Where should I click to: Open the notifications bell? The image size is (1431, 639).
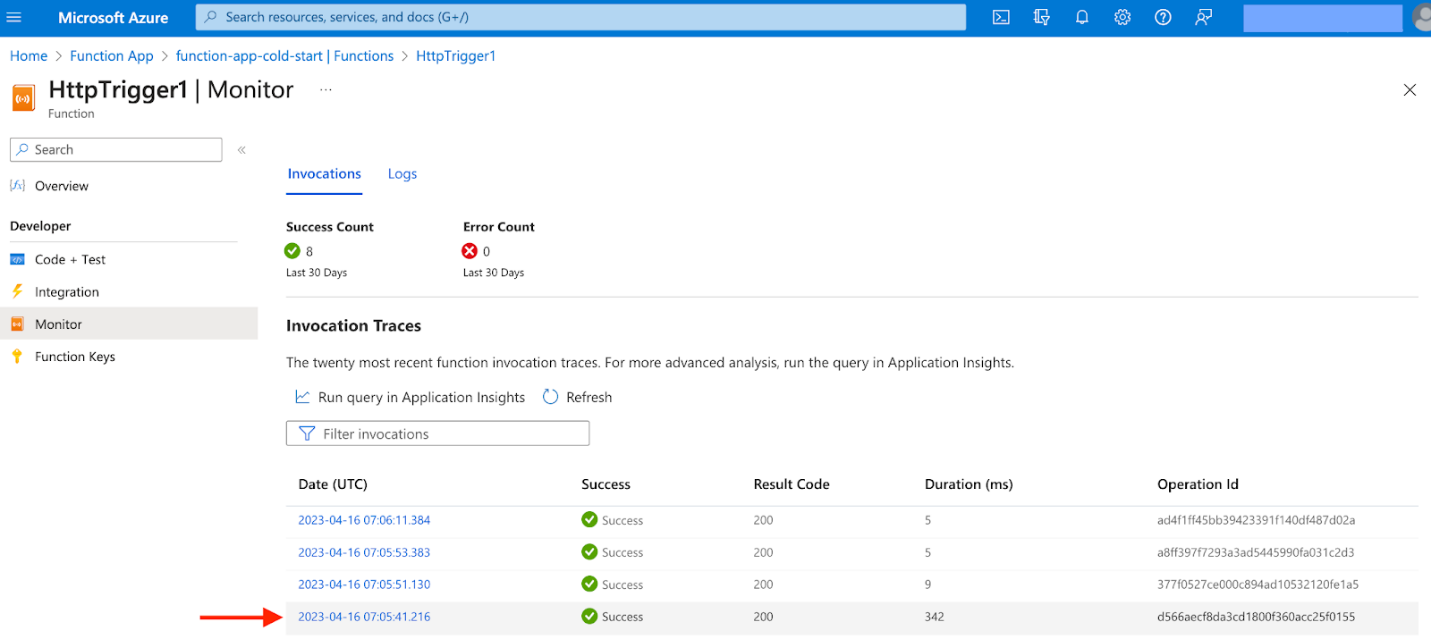click(1082, 17)
